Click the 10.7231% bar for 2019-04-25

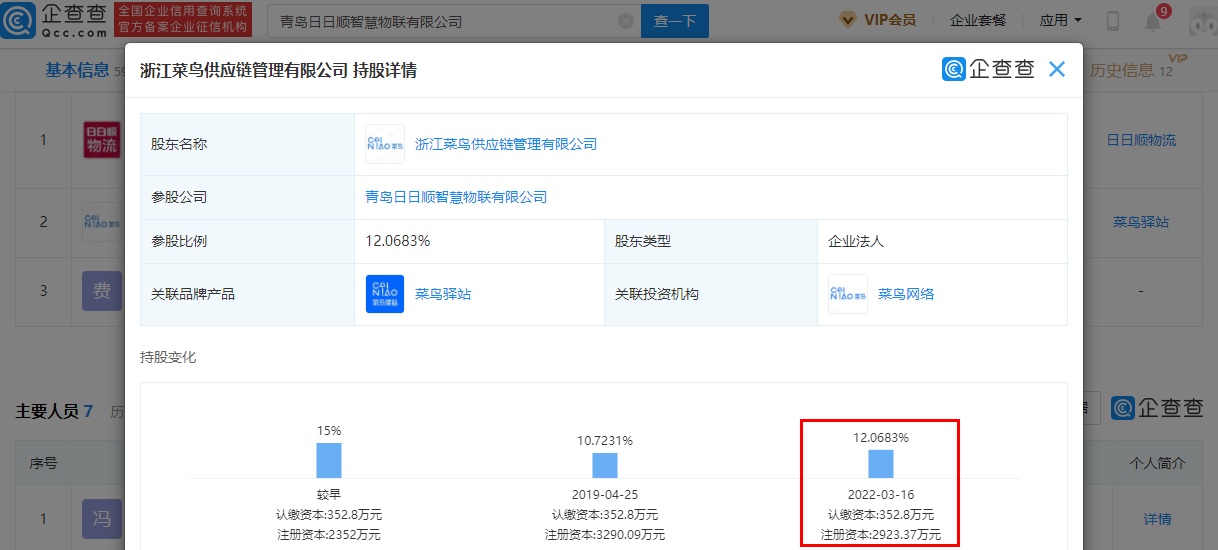coord(605,465)
